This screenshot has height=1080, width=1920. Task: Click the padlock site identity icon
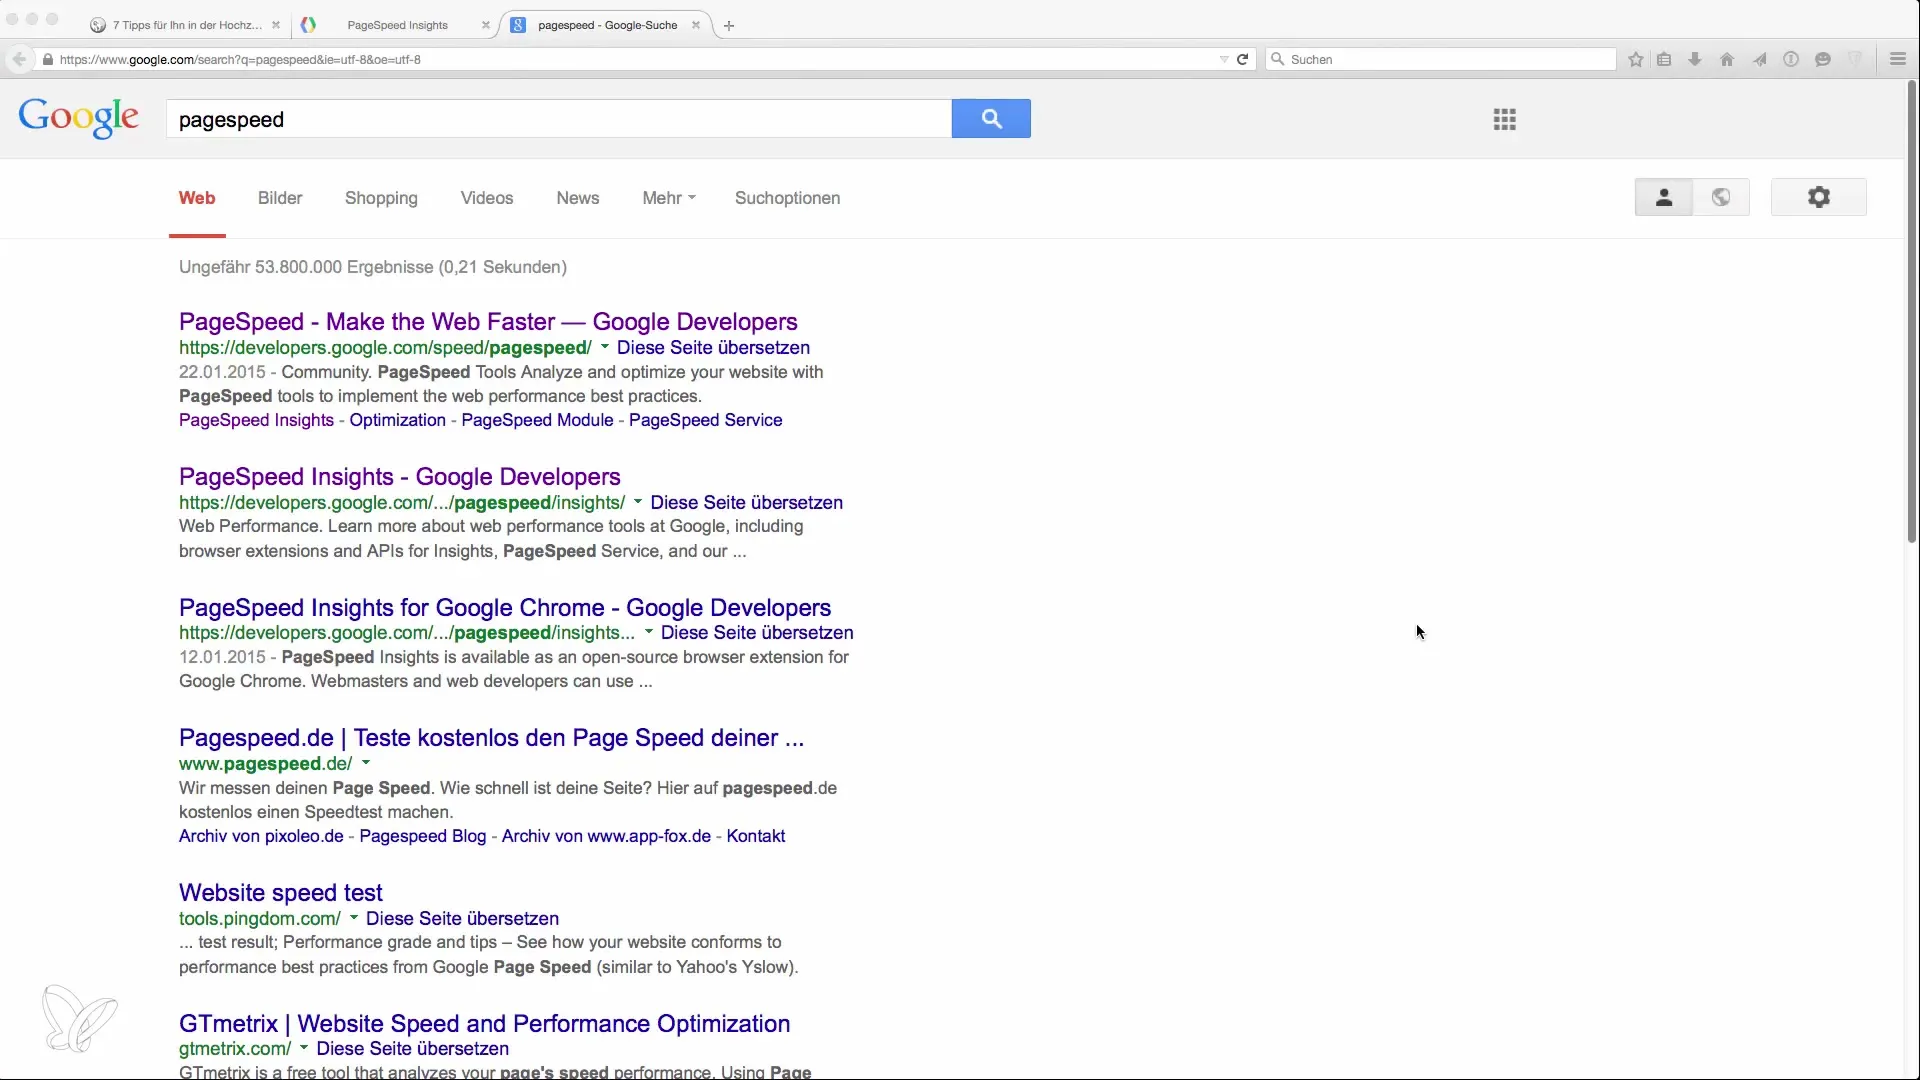[47, 59]
